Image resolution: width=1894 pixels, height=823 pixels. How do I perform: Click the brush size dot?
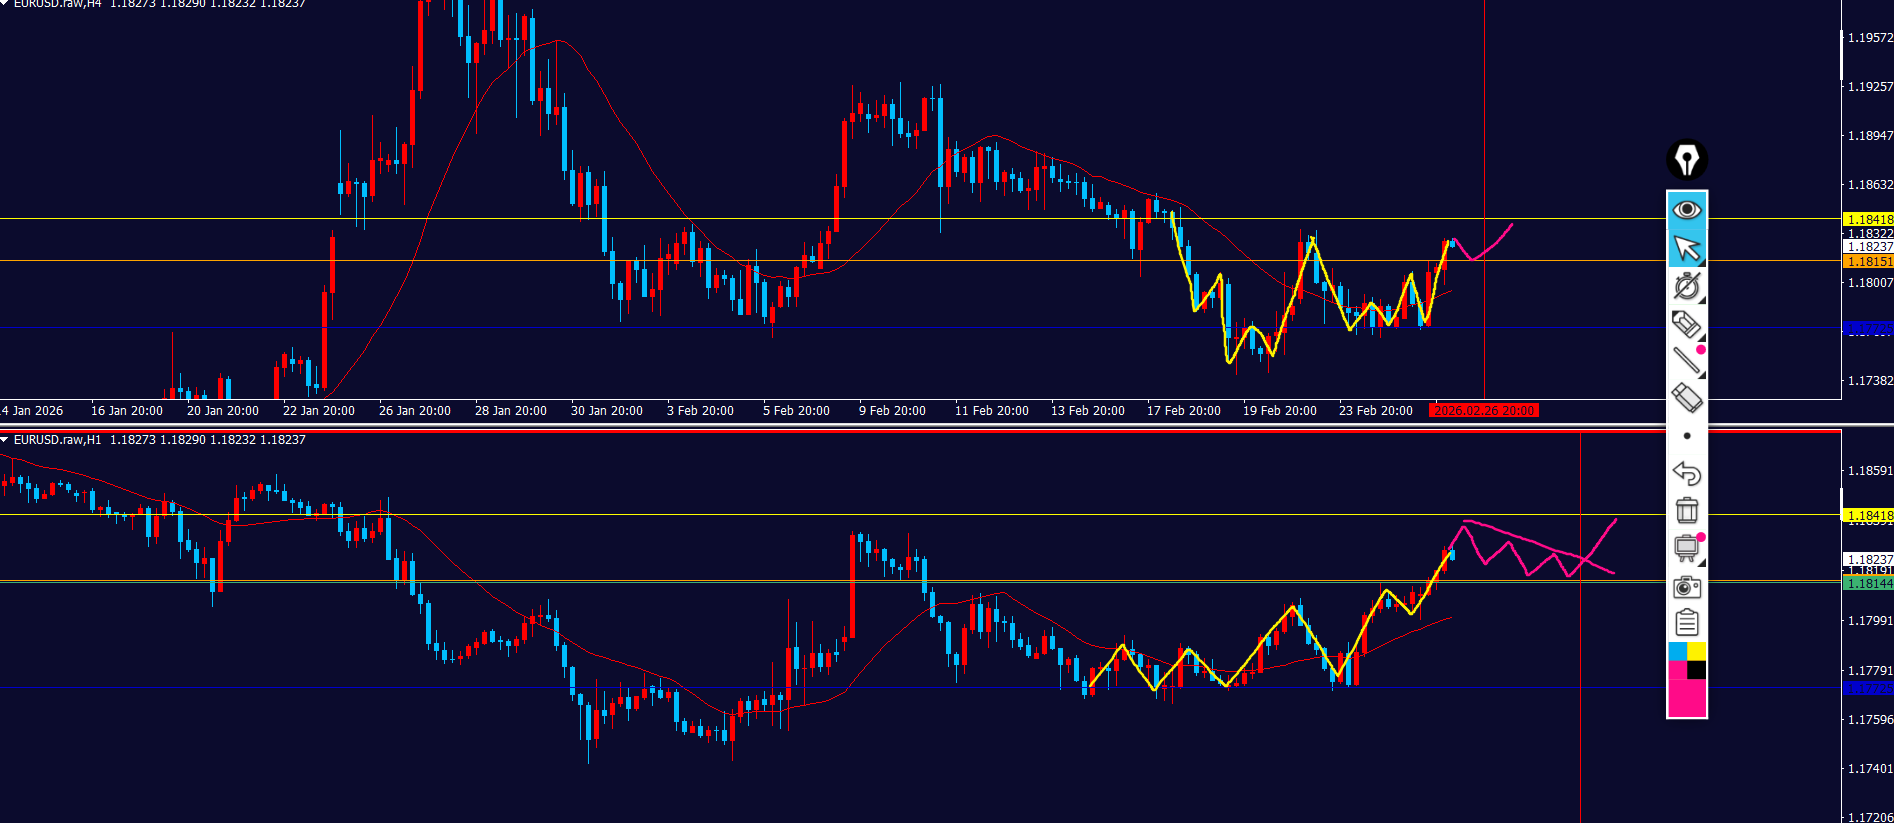1687,436
